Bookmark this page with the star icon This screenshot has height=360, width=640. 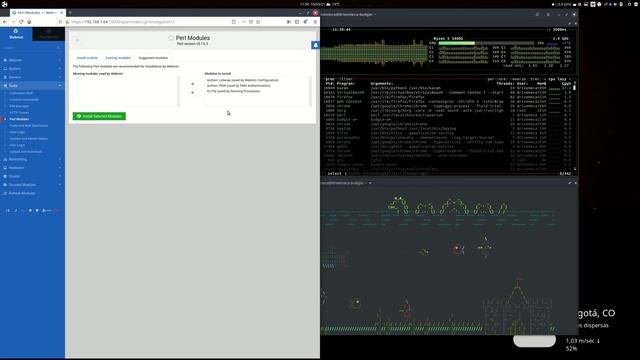pos(258,22)
